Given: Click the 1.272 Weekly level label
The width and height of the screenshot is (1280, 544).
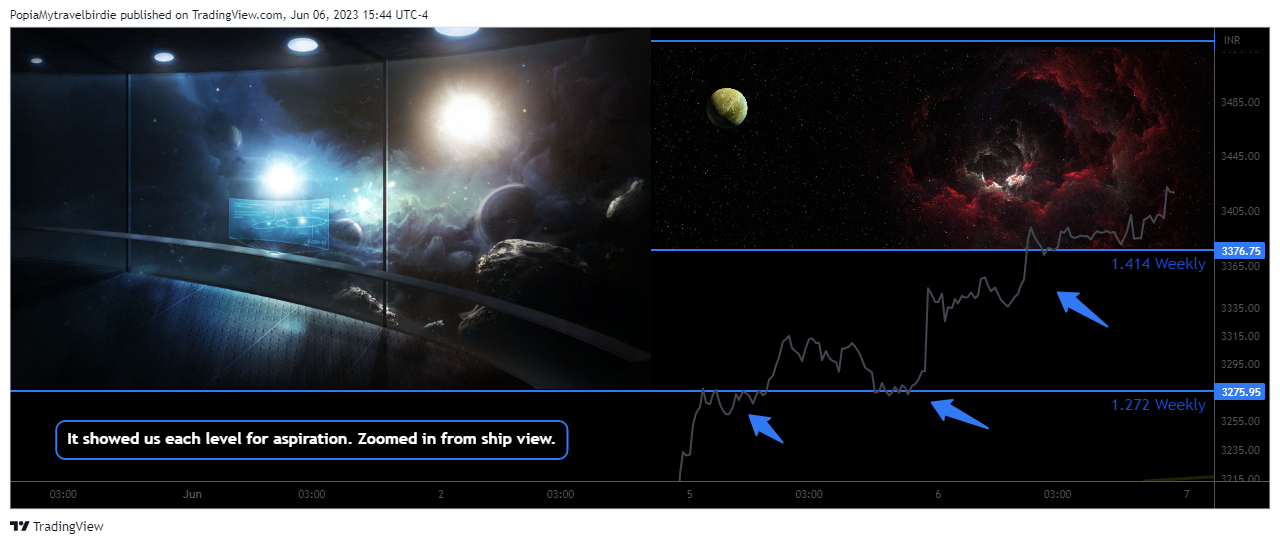Looking at the screenshot, I should (1158, 405).
